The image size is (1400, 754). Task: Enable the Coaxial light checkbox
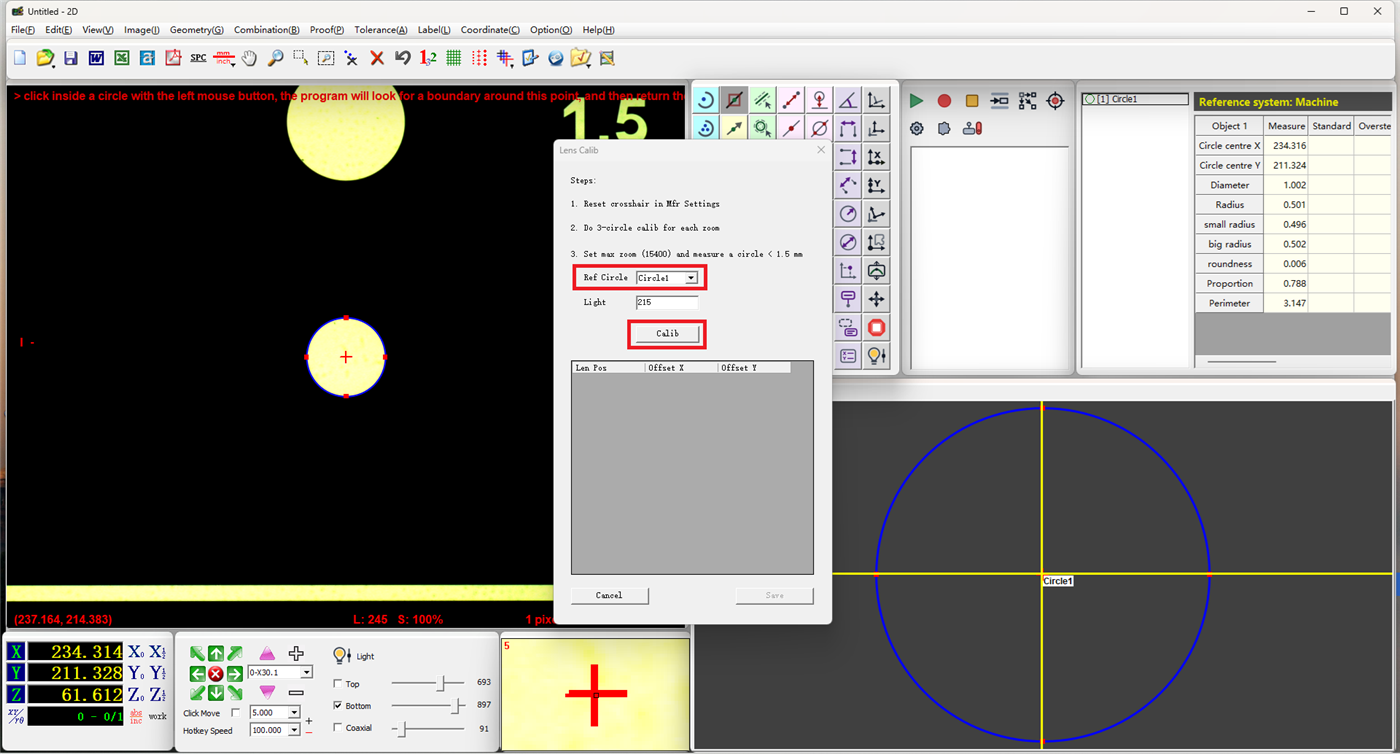coord(337,728)
